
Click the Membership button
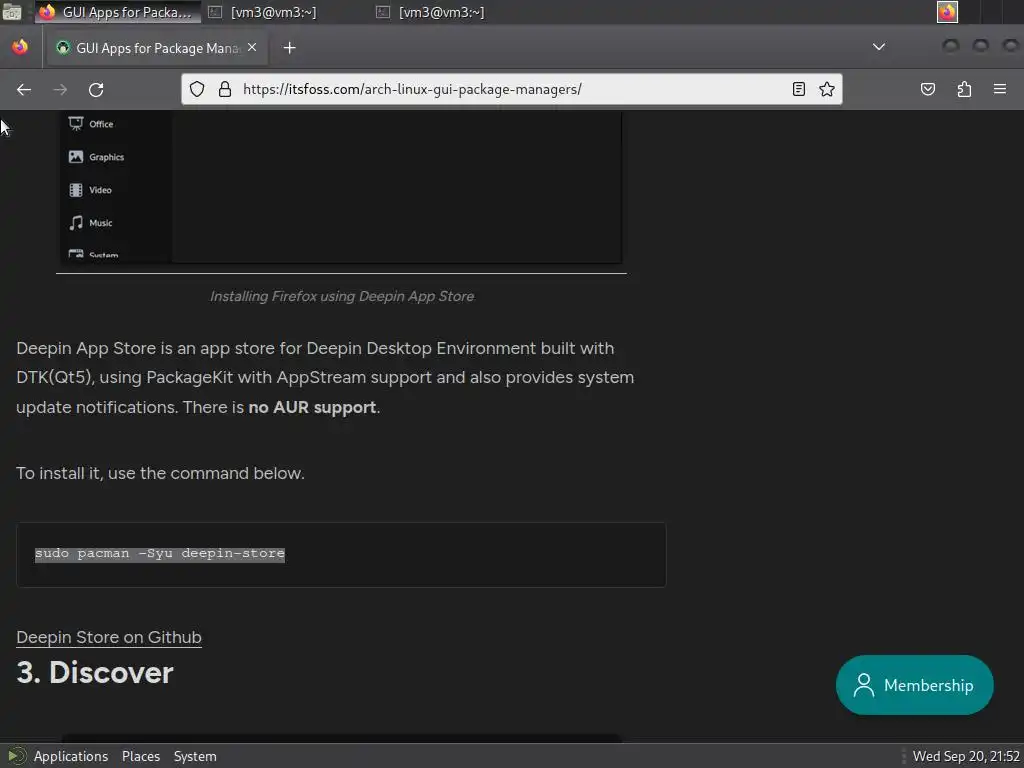click(x=914, y=685)
